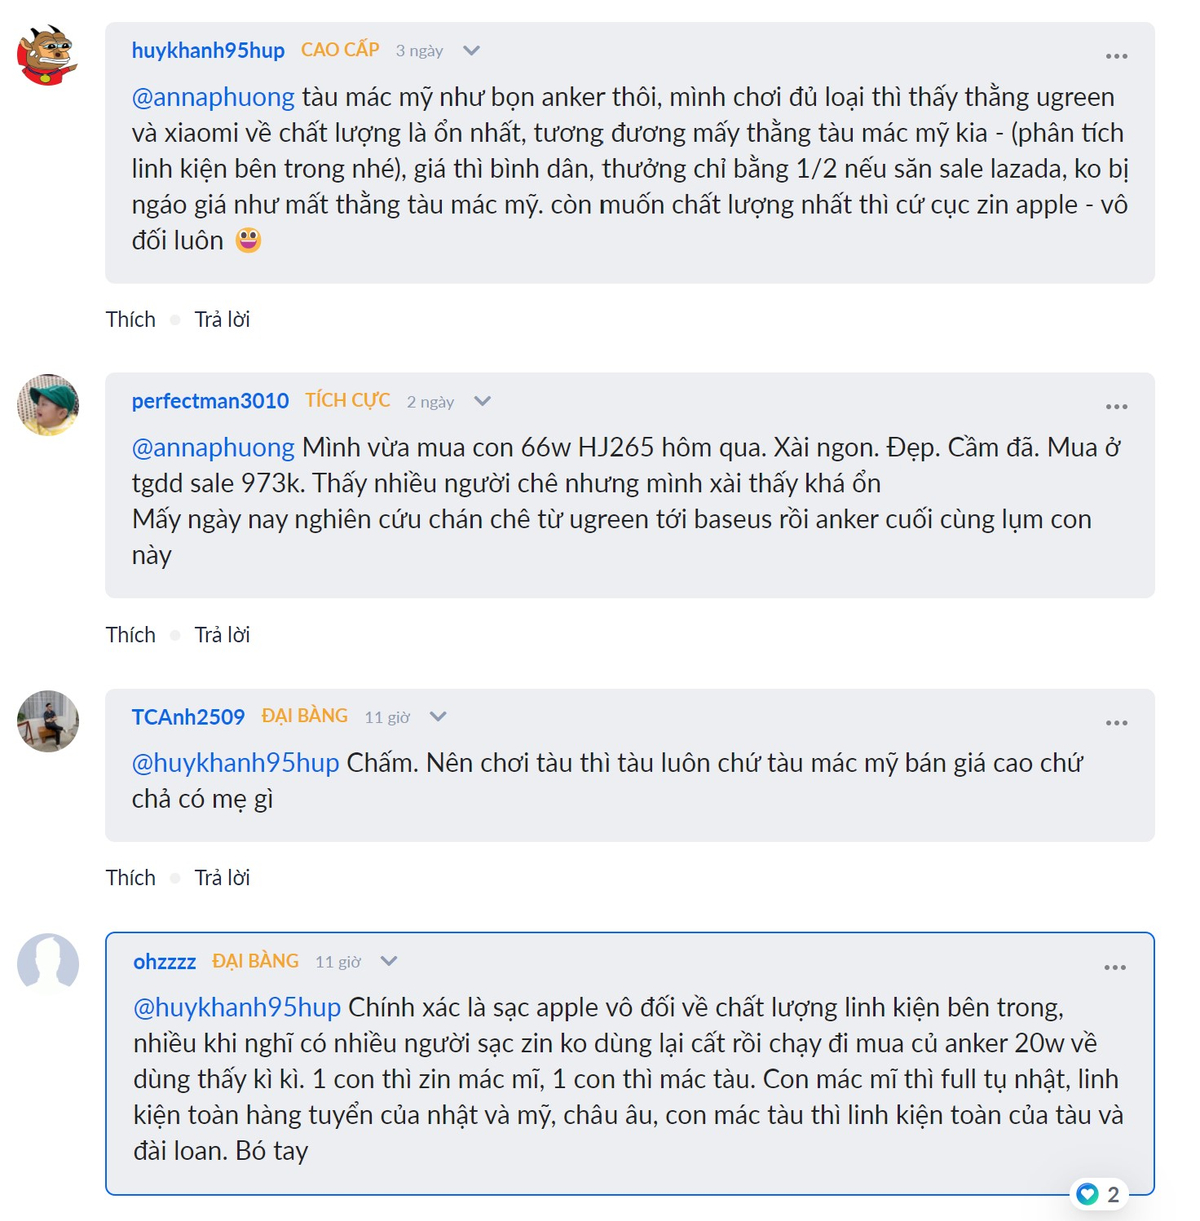Open more options for TCAnh2509's comment

pyautogui.click(x=1116, y=723)
